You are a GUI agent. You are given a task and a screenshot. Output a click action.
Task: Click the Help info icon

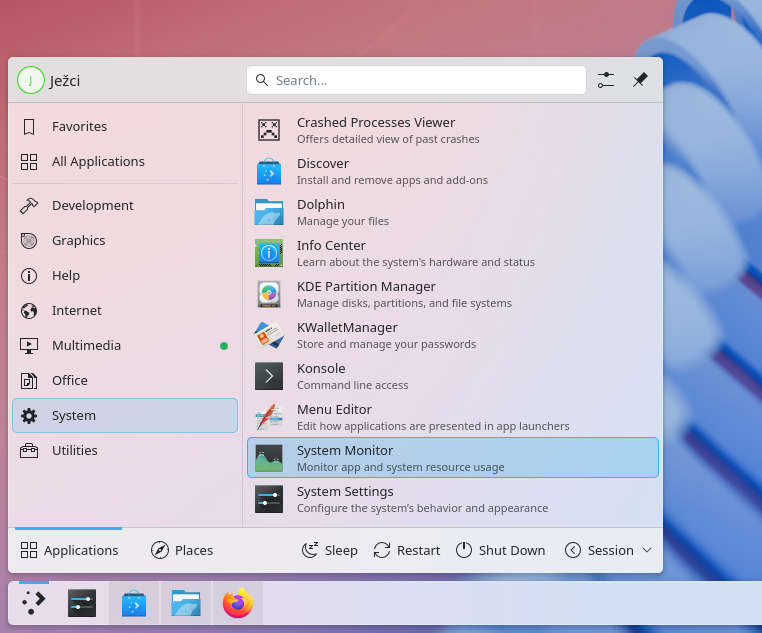click(29, 275)
